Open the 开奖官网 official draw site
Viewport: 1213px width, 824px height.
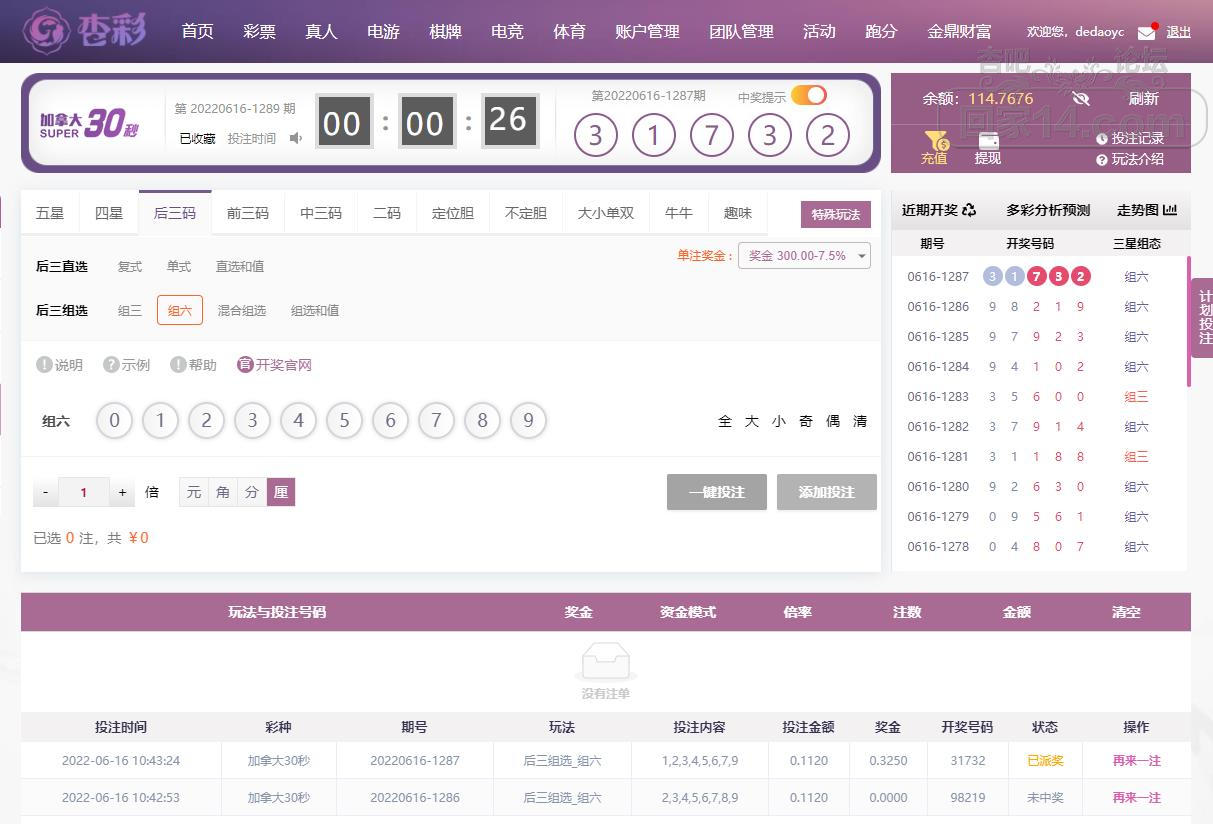[x=274, y=365]
